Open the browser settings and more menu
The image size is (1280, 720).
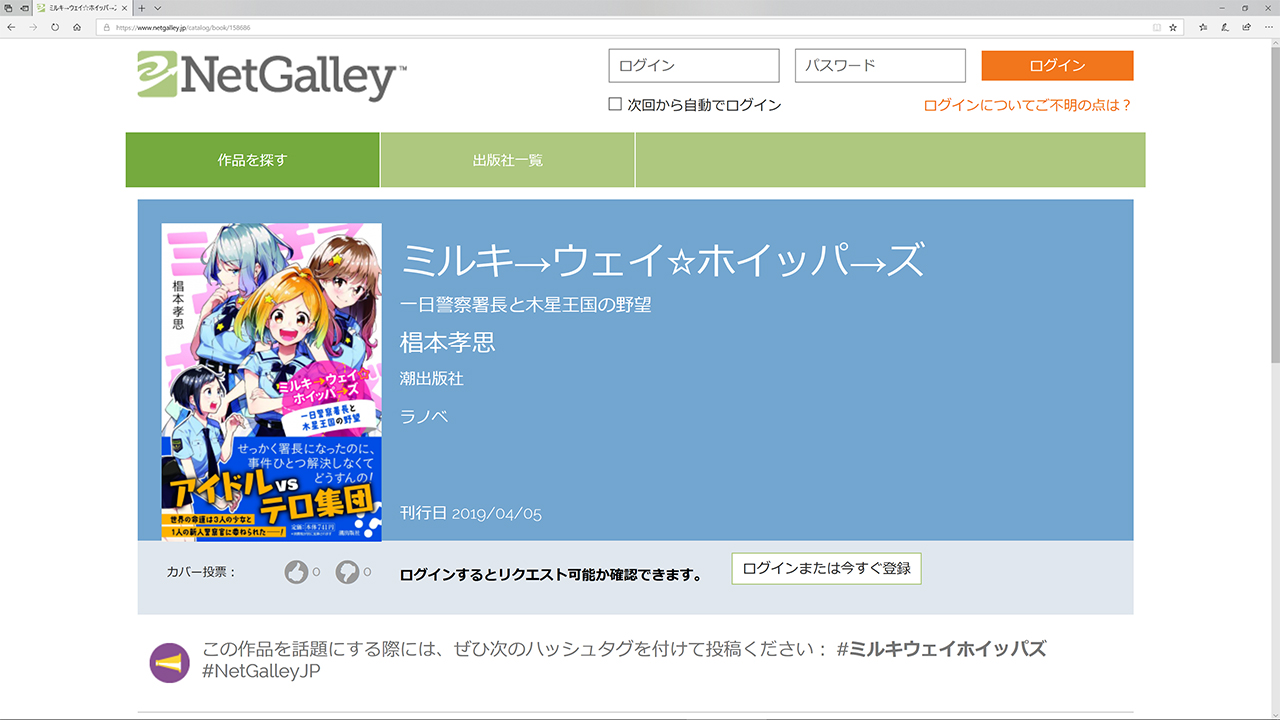1268,27
